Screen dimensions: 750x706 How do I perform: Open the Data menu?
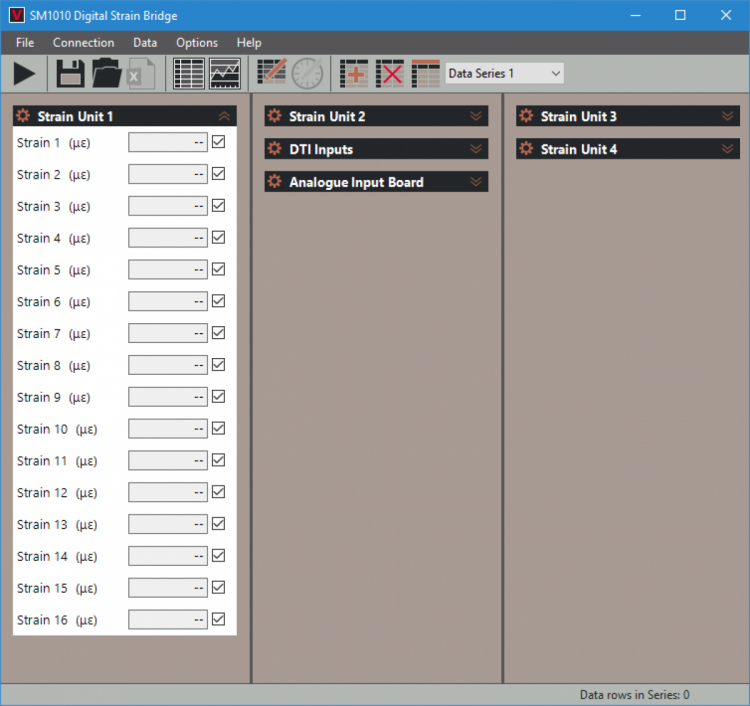pyautogui.click(x=145, y=43)
